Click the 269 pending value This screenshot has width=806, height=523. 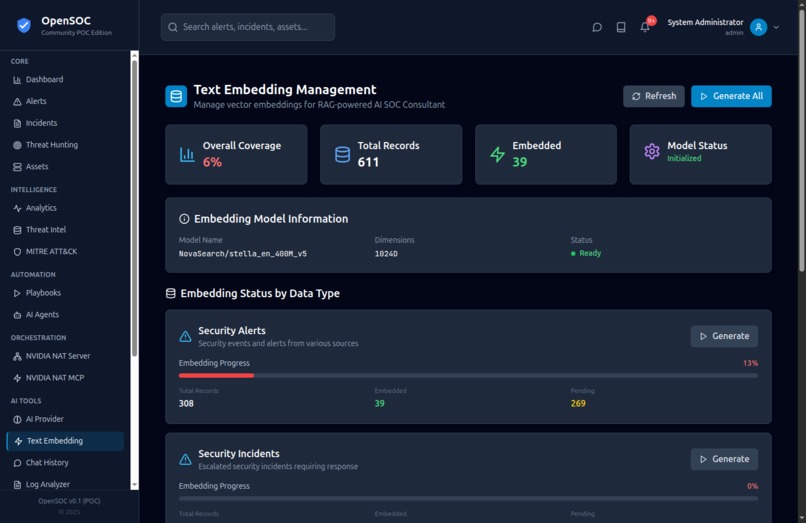pyautogui.click(x=578, y=404)
